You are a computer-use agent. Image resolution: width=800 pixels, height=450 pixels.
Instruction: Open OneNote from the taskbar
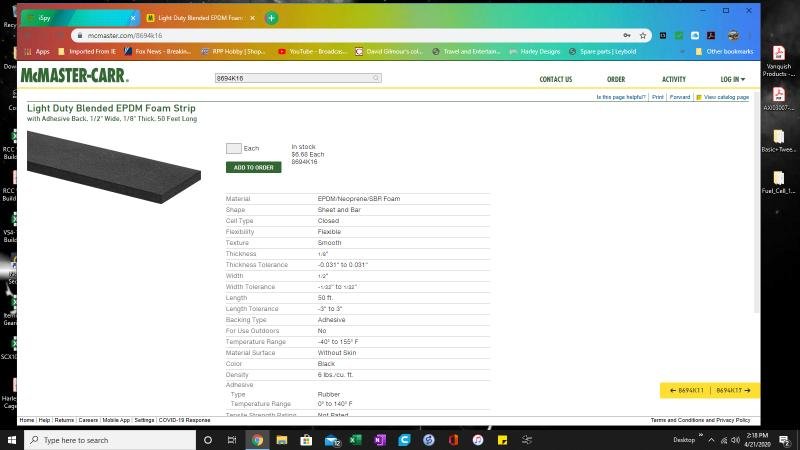pyautogui.click(x=380, y=440)
